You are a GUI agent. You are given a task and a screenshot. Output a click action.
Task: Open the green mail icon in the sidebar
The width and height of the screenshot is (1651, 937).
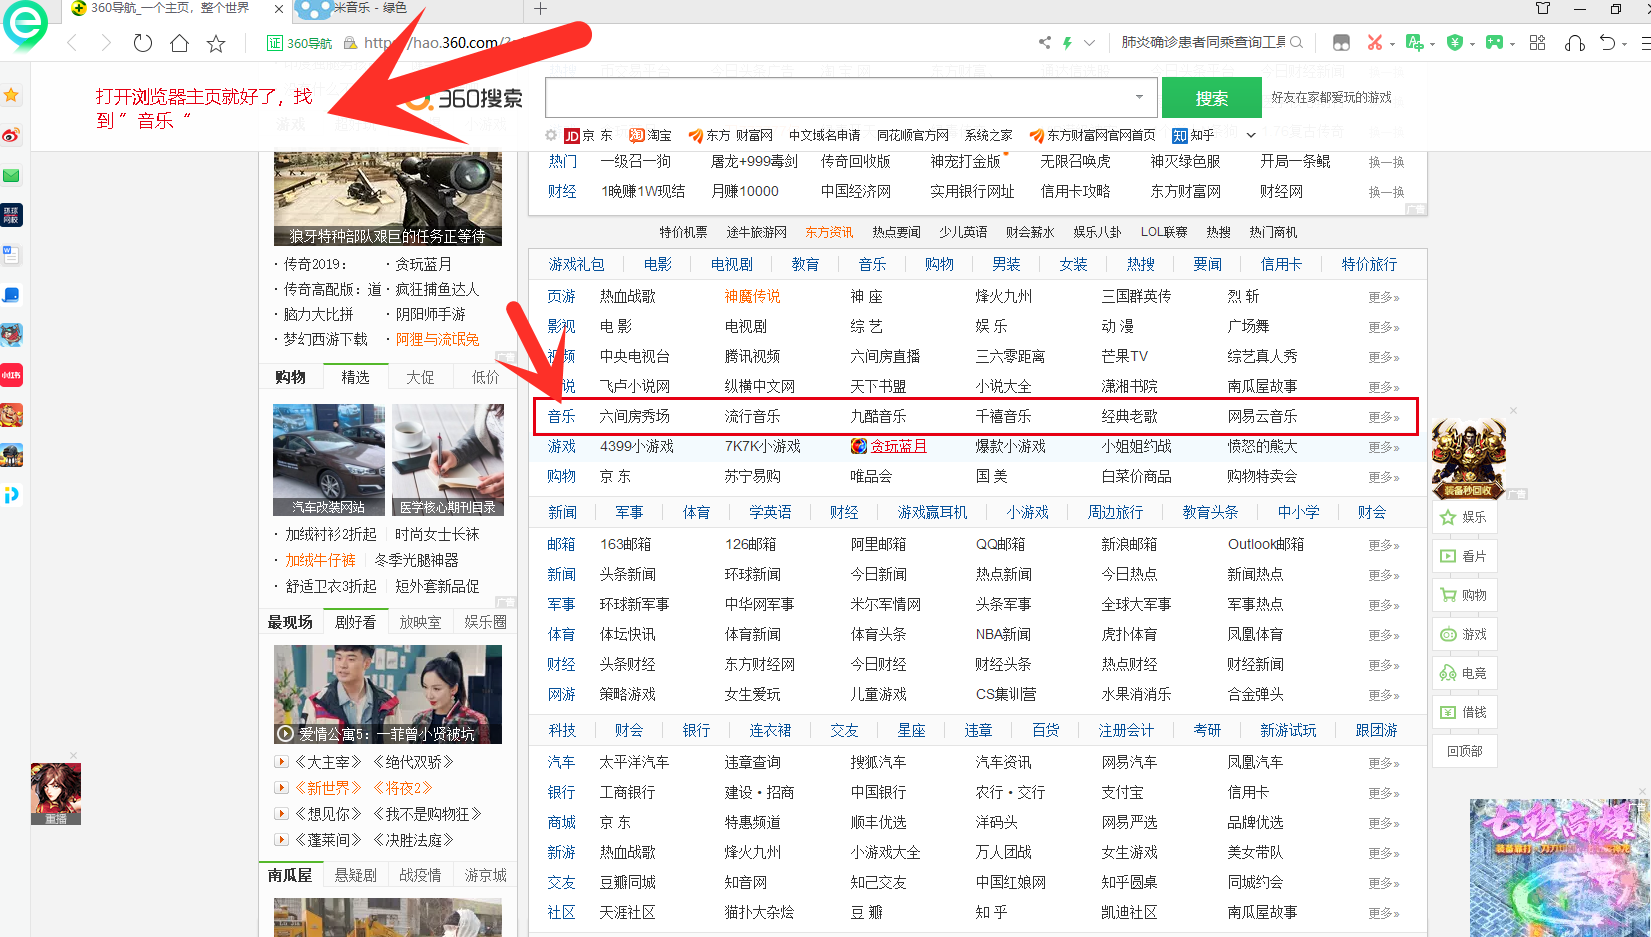click(x=11, y=175)
